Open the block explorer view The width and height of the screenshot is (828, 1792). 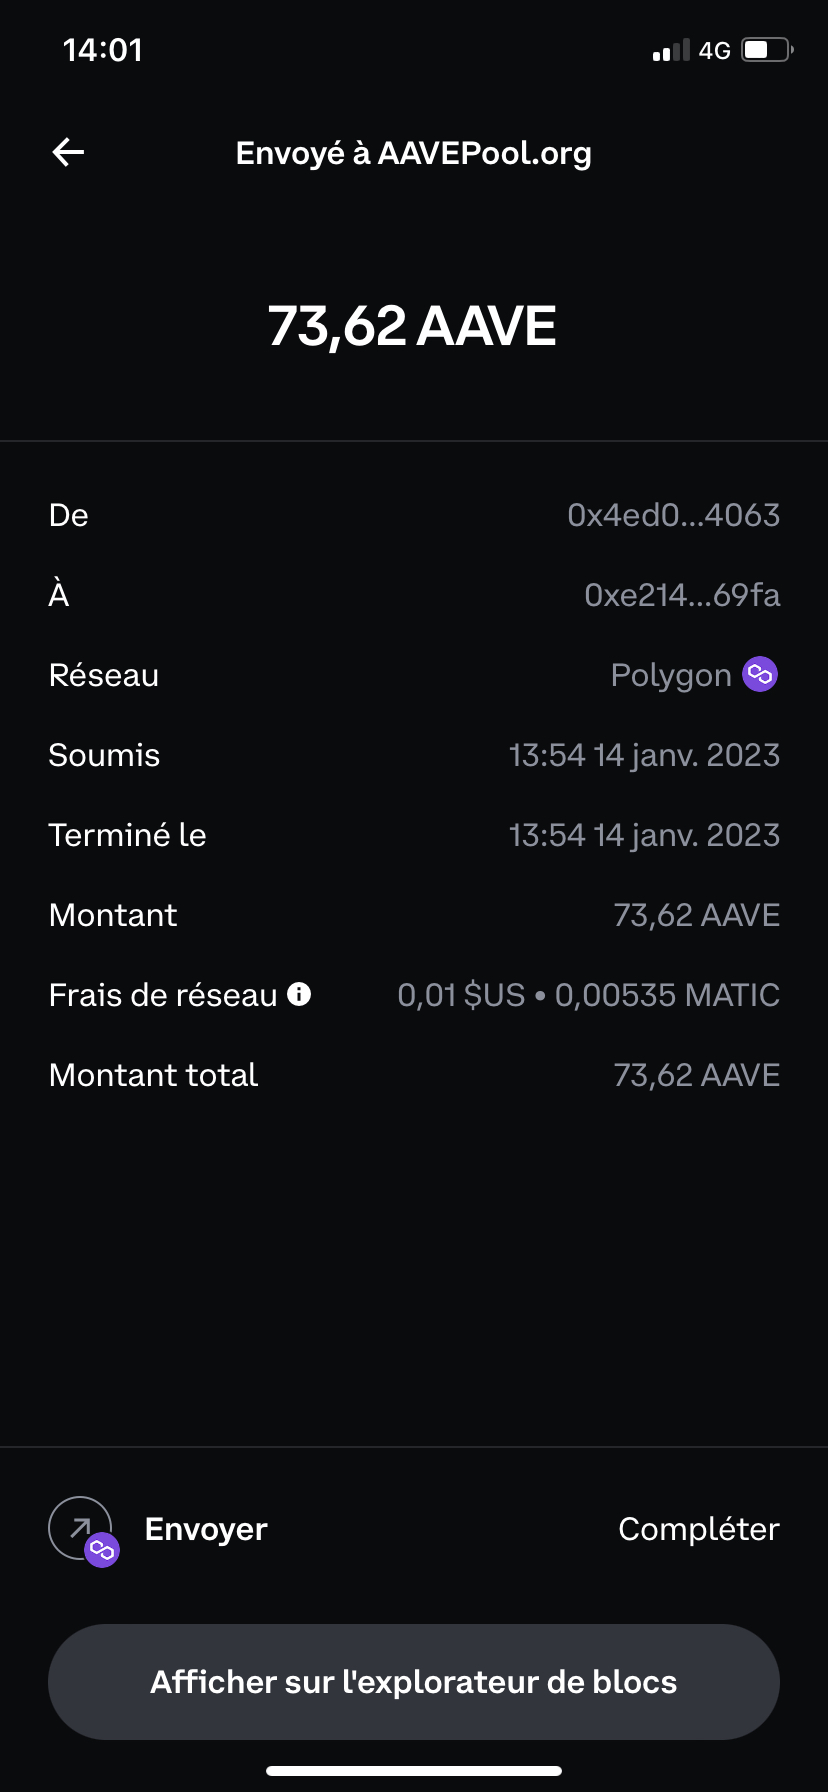click(414, 1682)
